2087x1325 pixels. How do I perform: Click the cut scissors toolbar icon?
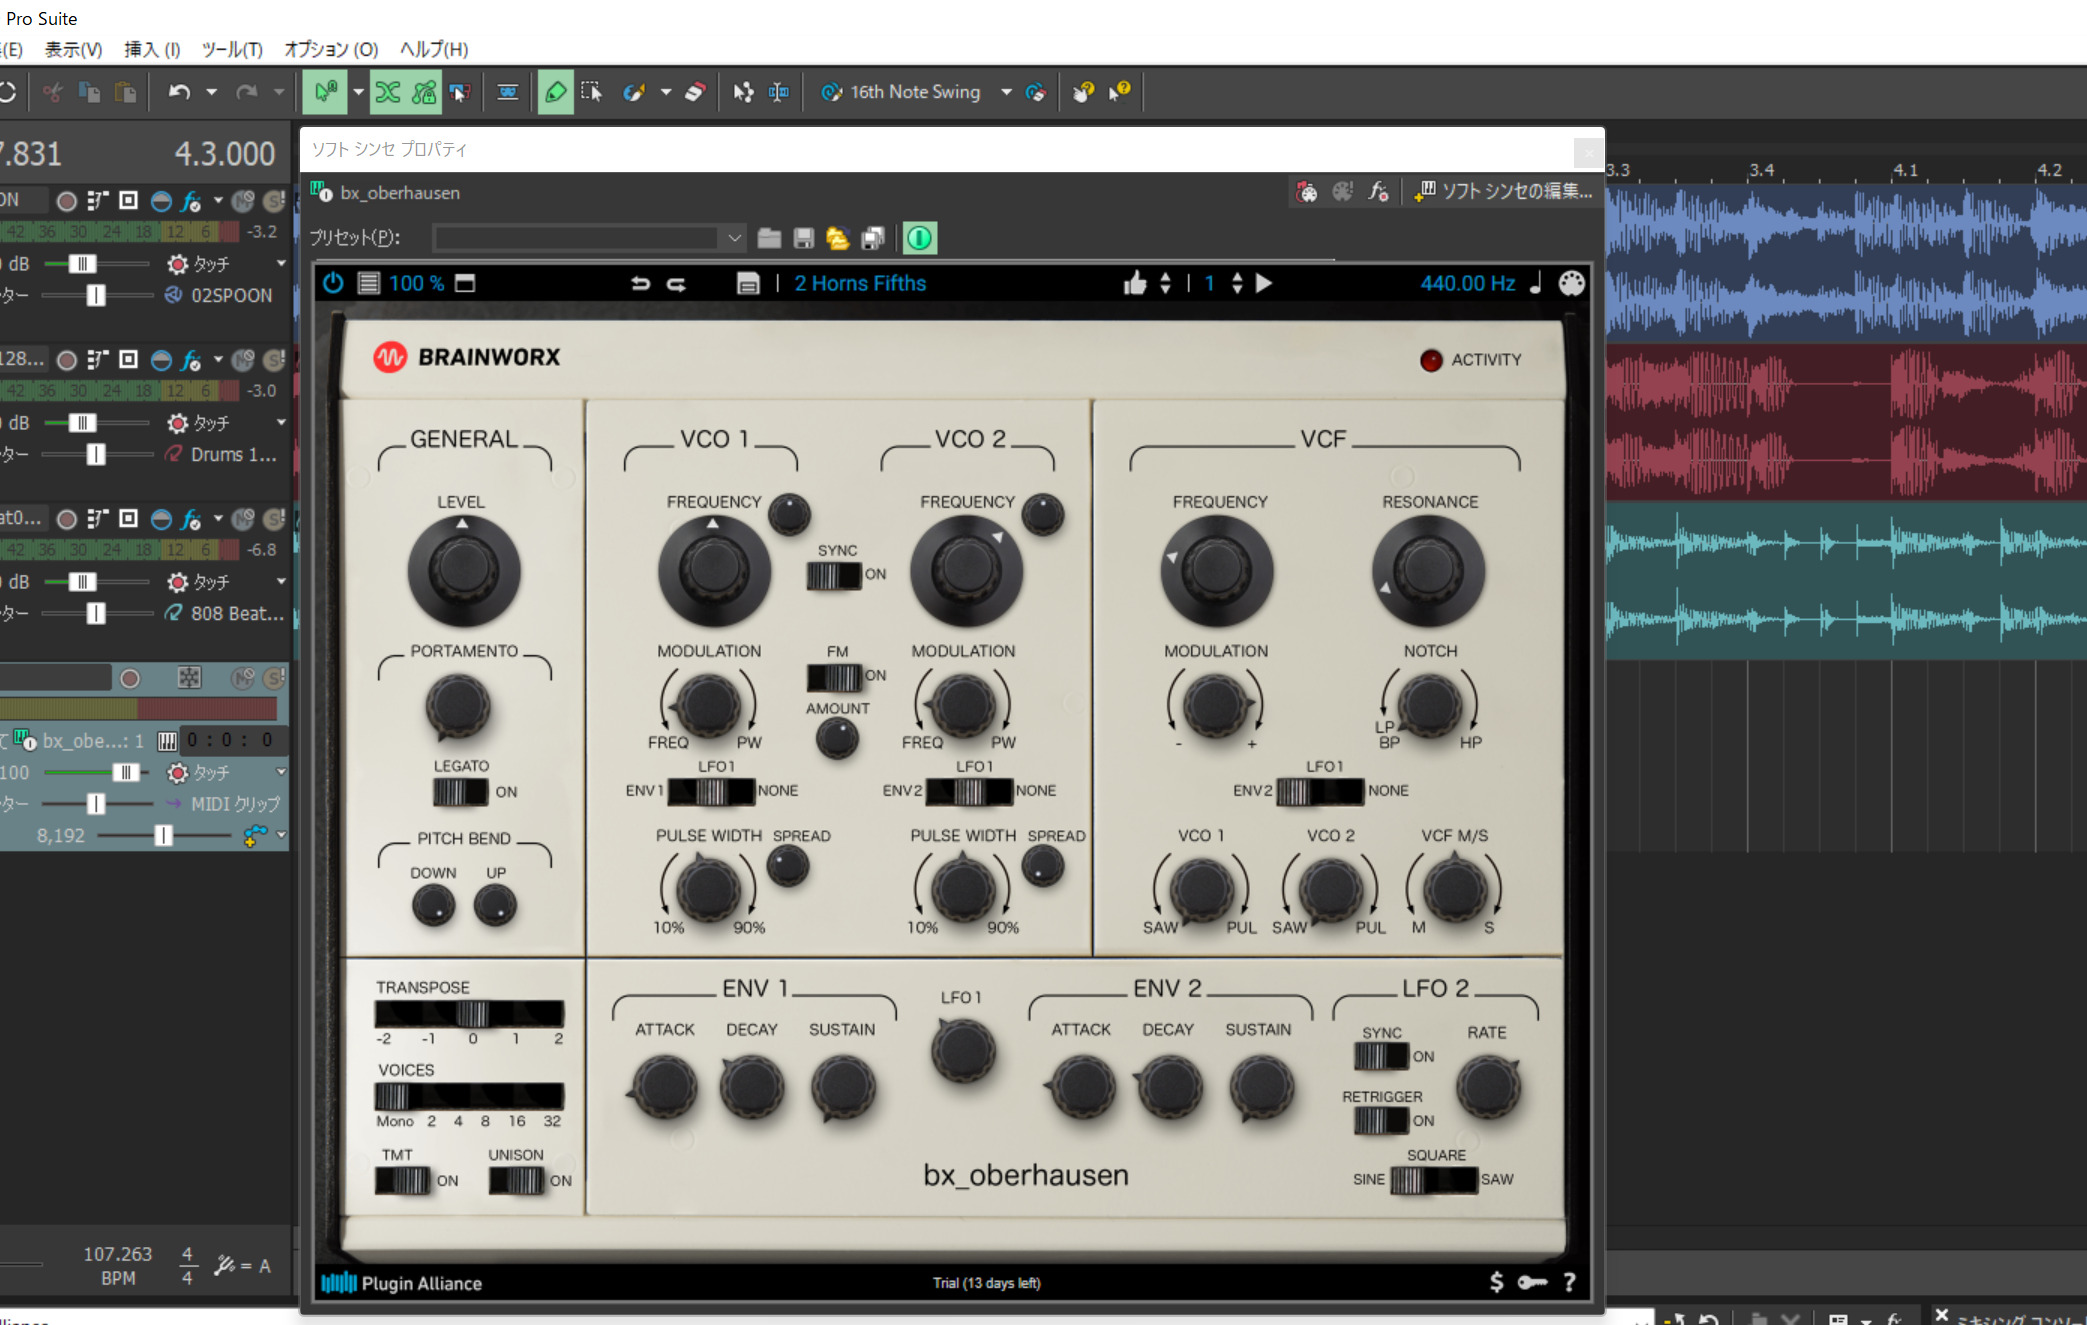tap(53, 92)
